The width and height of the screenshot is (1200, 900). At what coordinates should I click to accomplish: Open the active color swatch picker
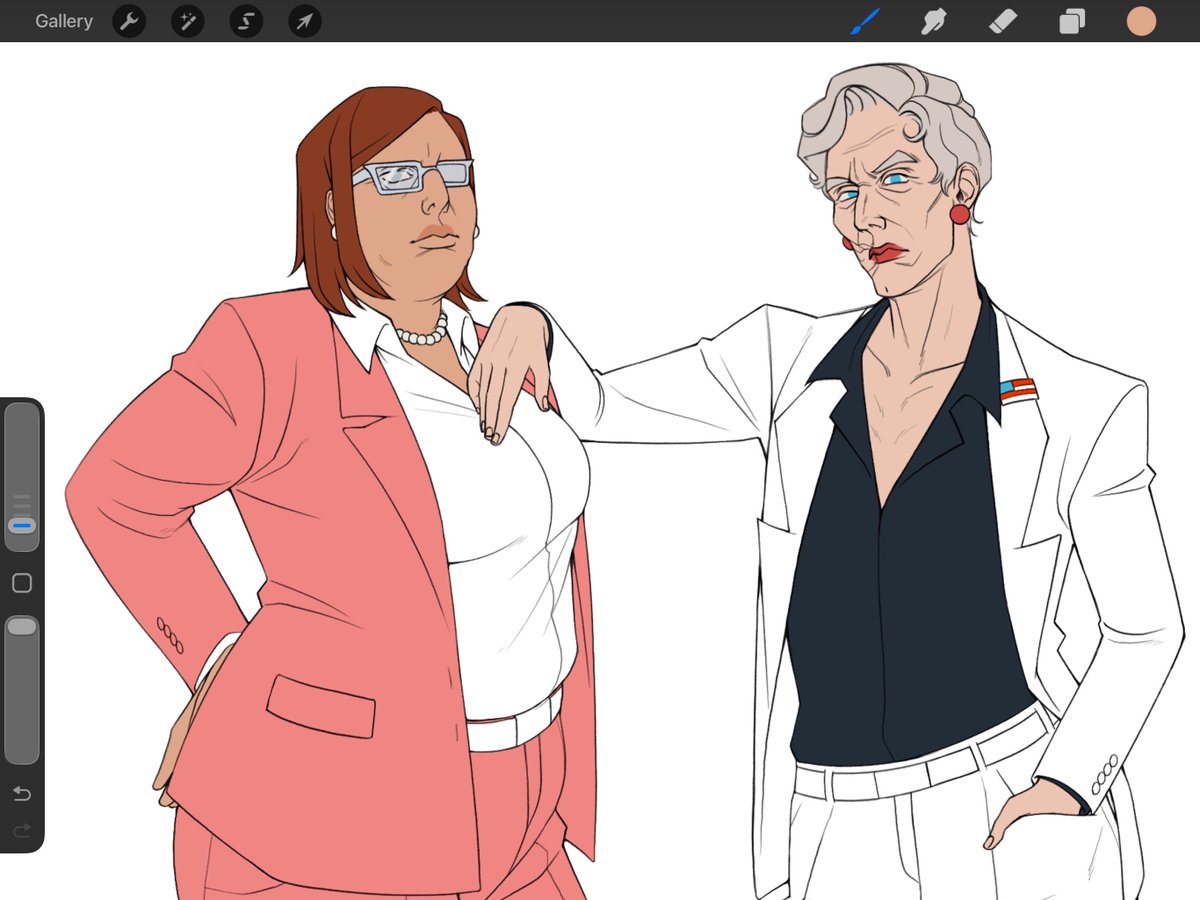click(x=1141, y=21)
